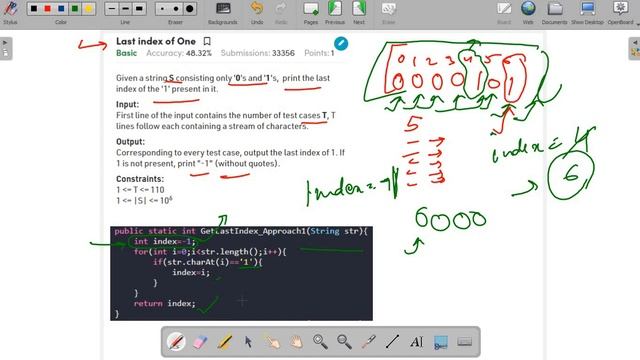Click the Input: heading

(x=127, y=104)
